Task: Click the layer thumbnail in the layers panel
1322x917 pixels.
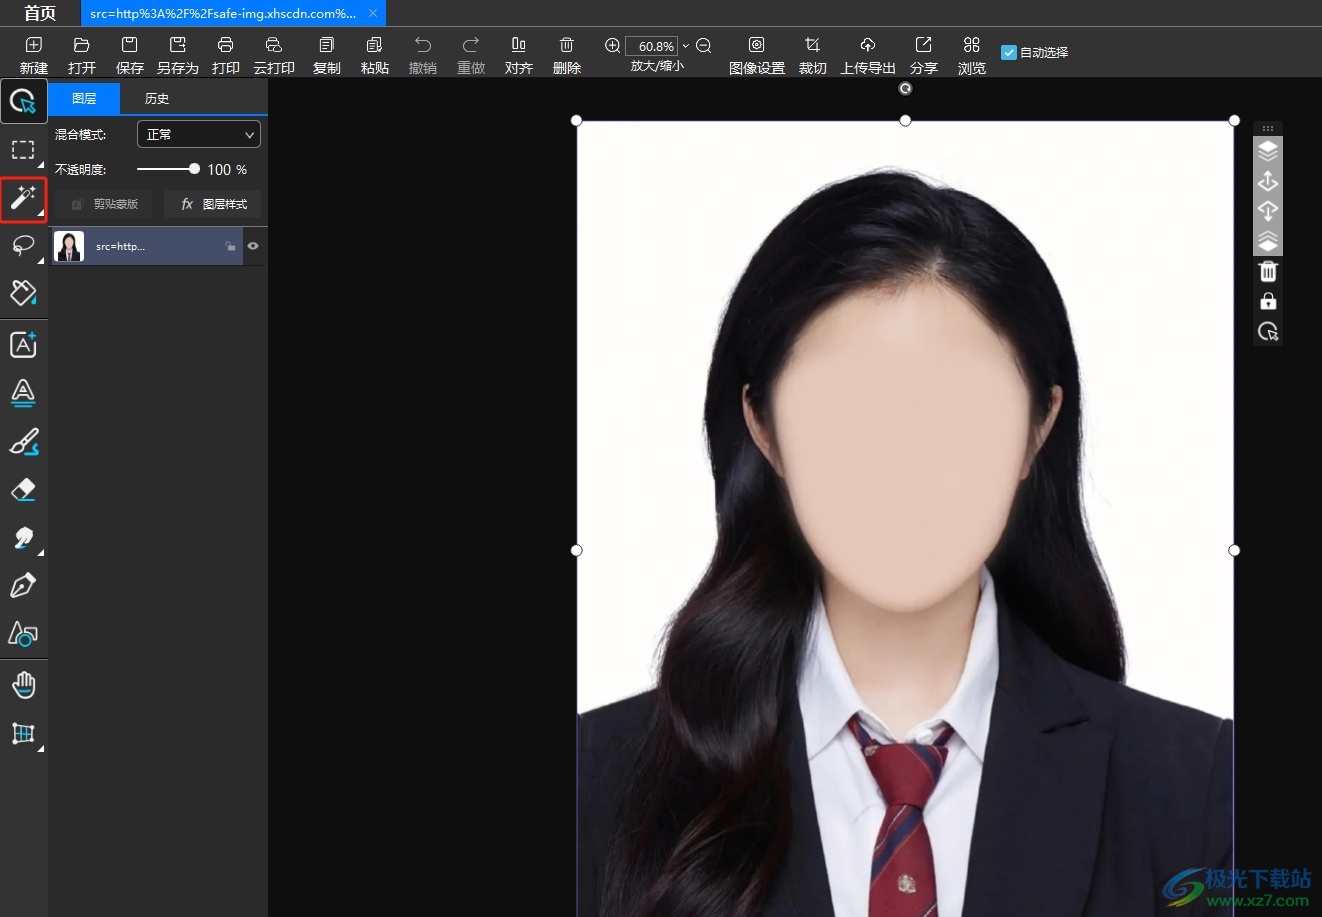Action: (x=69, y=246)
